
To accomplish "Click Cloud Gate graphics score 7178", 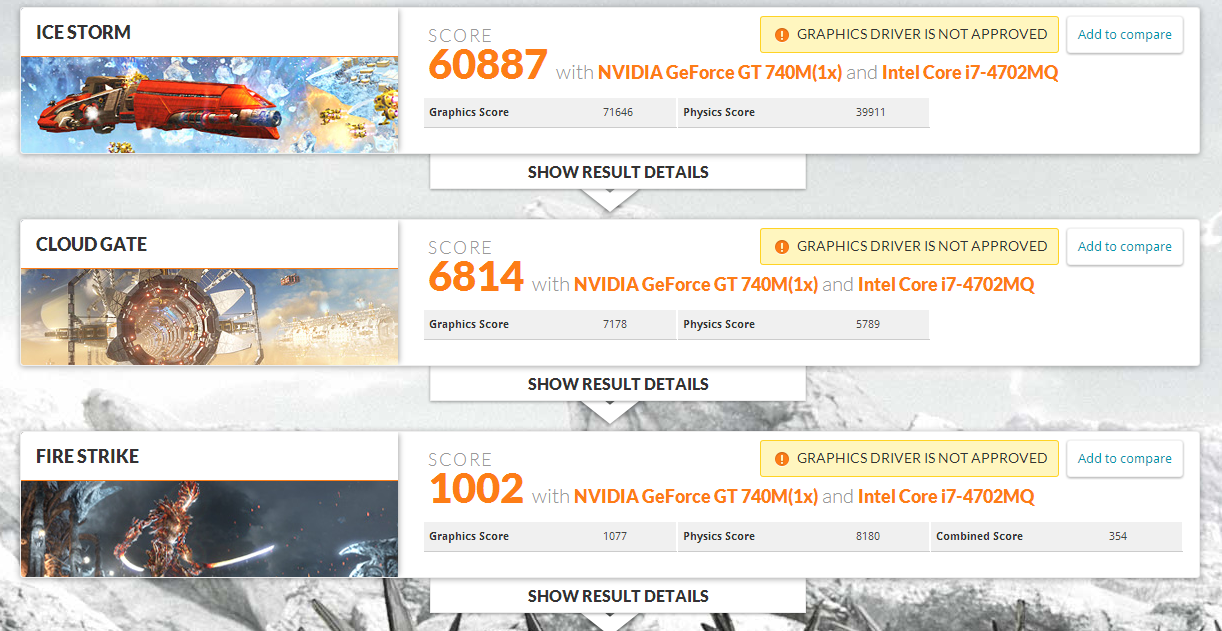I will [615, 324].
